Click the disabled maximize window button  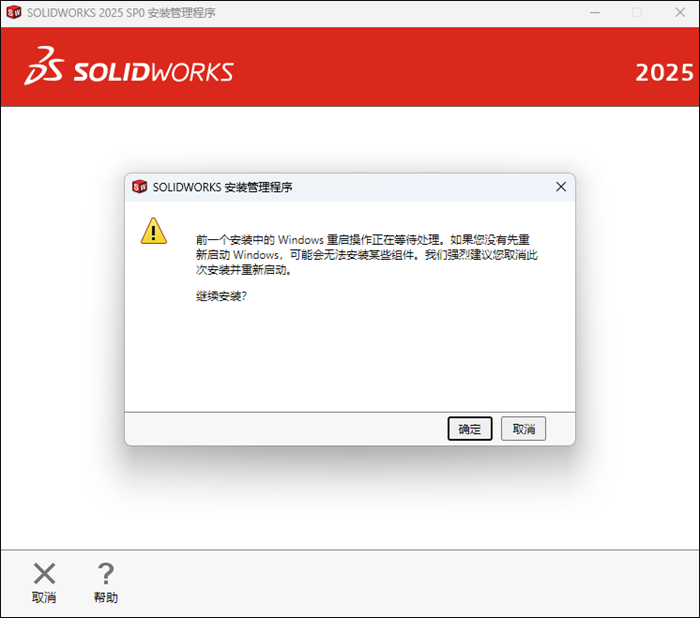point(637,13)
